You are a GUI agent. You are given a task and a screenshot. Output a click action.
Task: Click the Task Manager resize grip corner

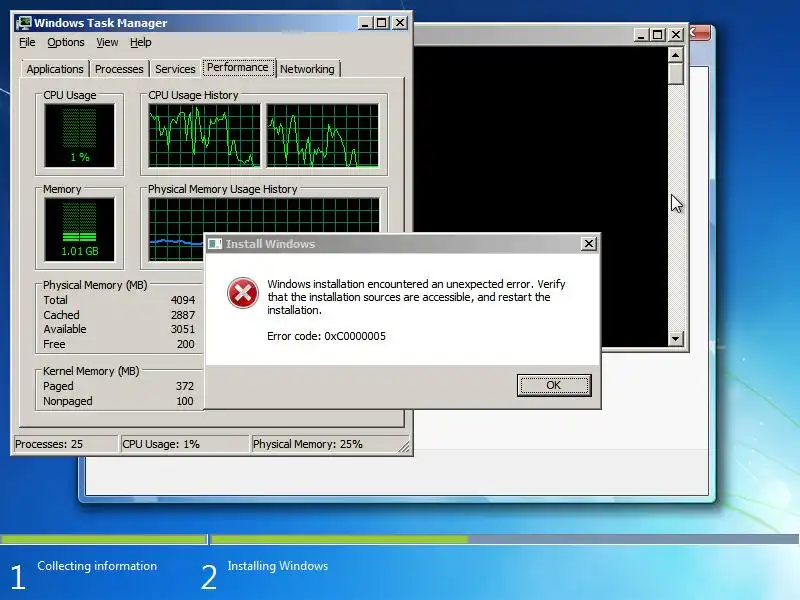click(x=404, y=447)
